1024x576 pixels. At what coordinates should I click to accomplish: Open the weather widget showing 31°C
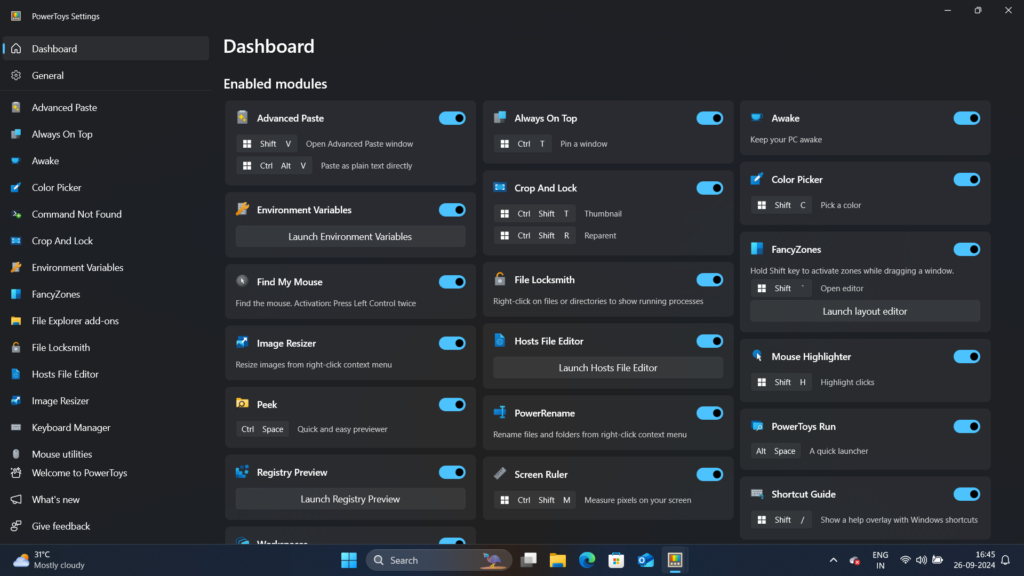49,560
